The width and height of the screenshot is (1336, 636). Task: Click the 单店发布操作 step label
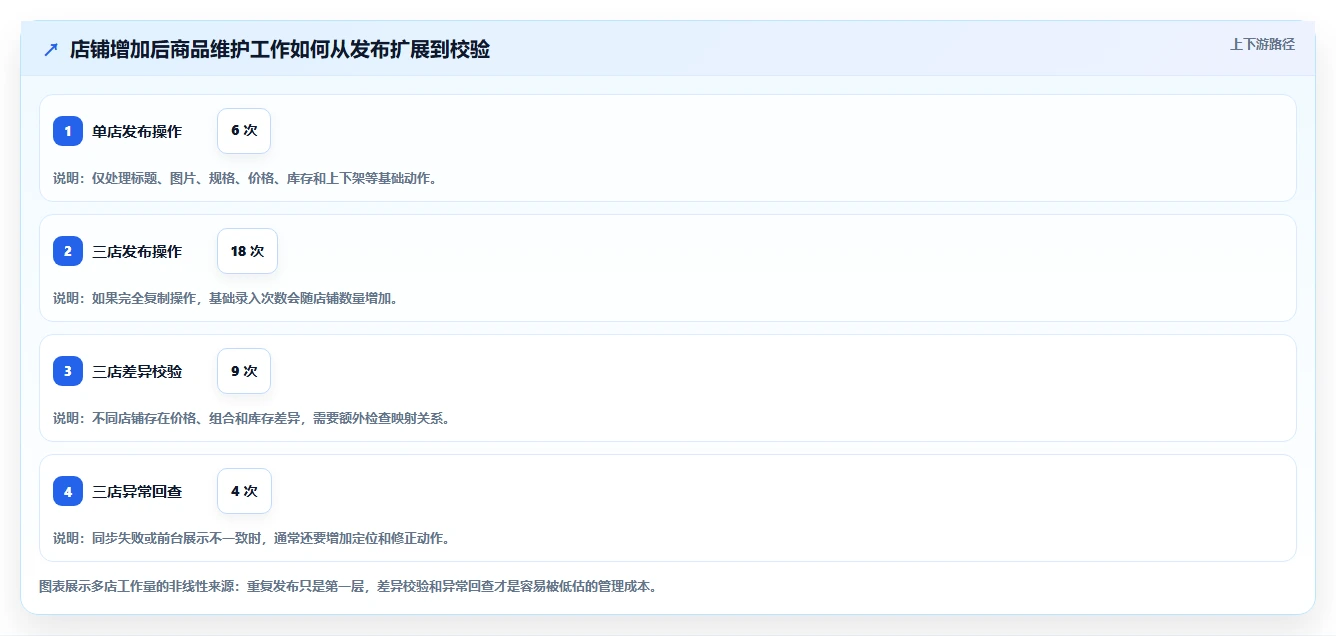pyautogui.click(x=137, y=131)
